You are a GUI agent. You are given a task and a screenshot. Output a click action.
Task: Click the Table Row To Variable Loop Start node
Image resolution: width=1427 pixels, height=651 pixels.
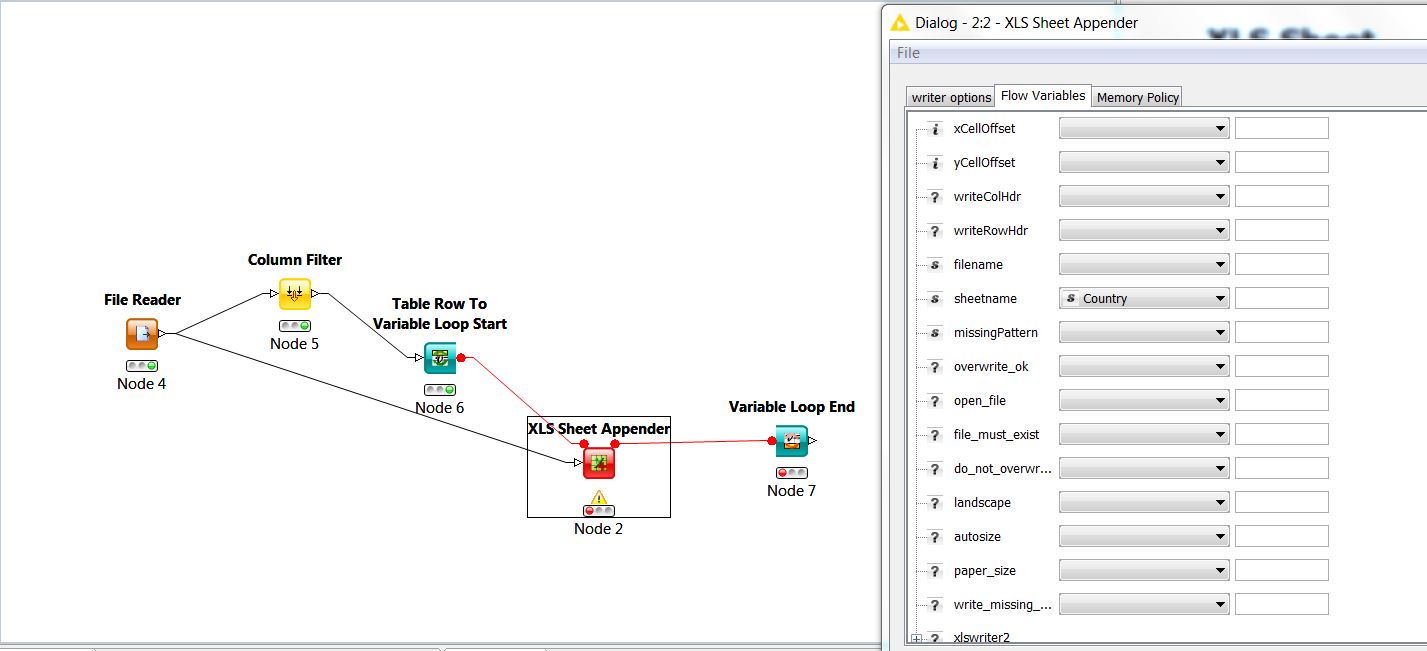click(x=440, y=360)
